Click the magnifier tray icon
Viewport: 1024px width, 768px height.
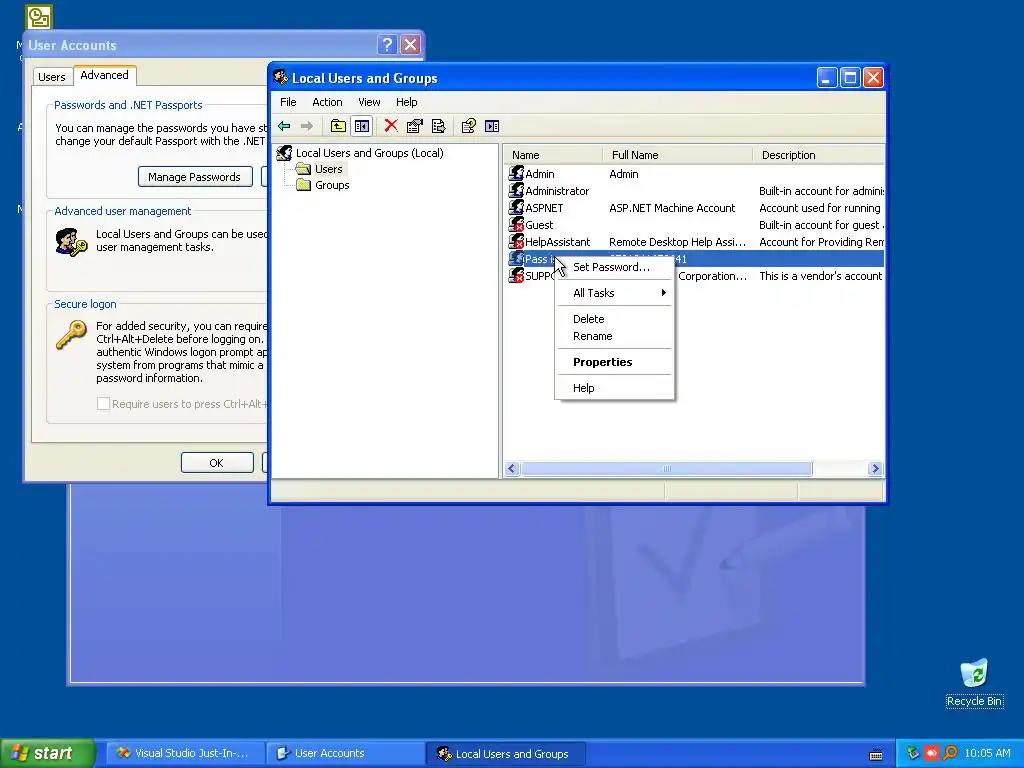coord(950,754)
